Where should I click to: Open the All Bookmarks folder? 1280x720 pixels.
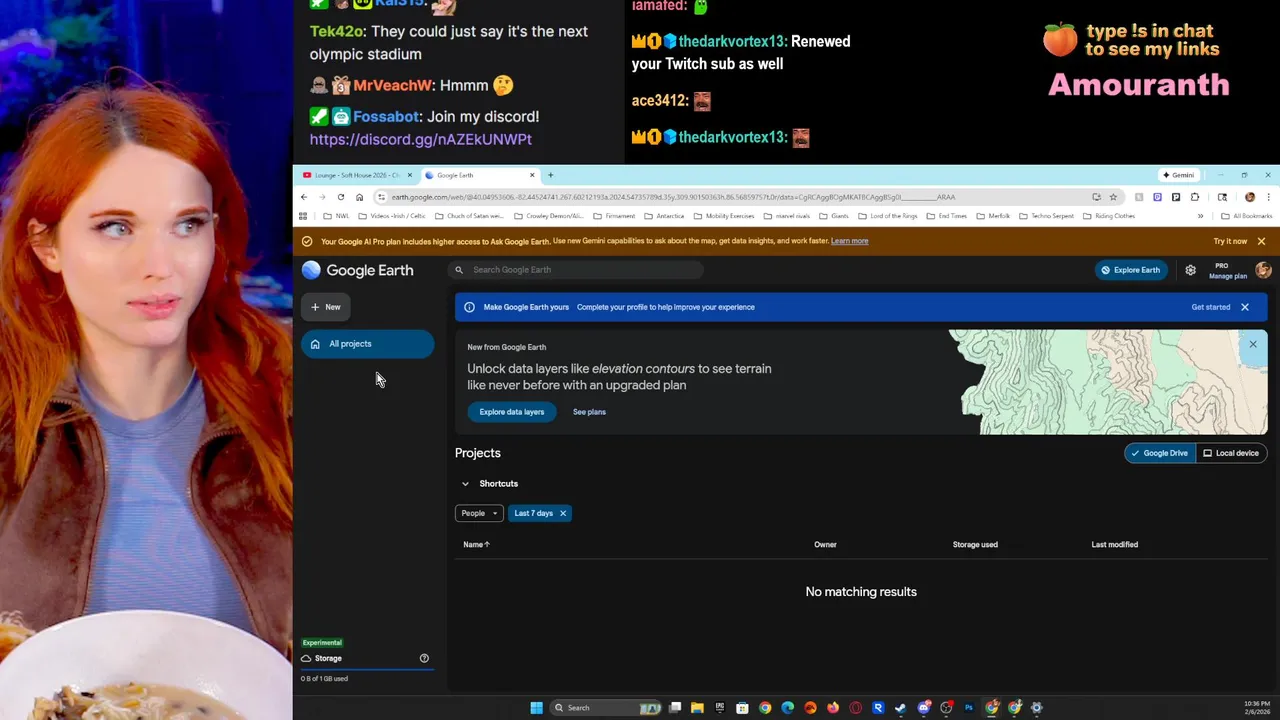pos(1246,216)
